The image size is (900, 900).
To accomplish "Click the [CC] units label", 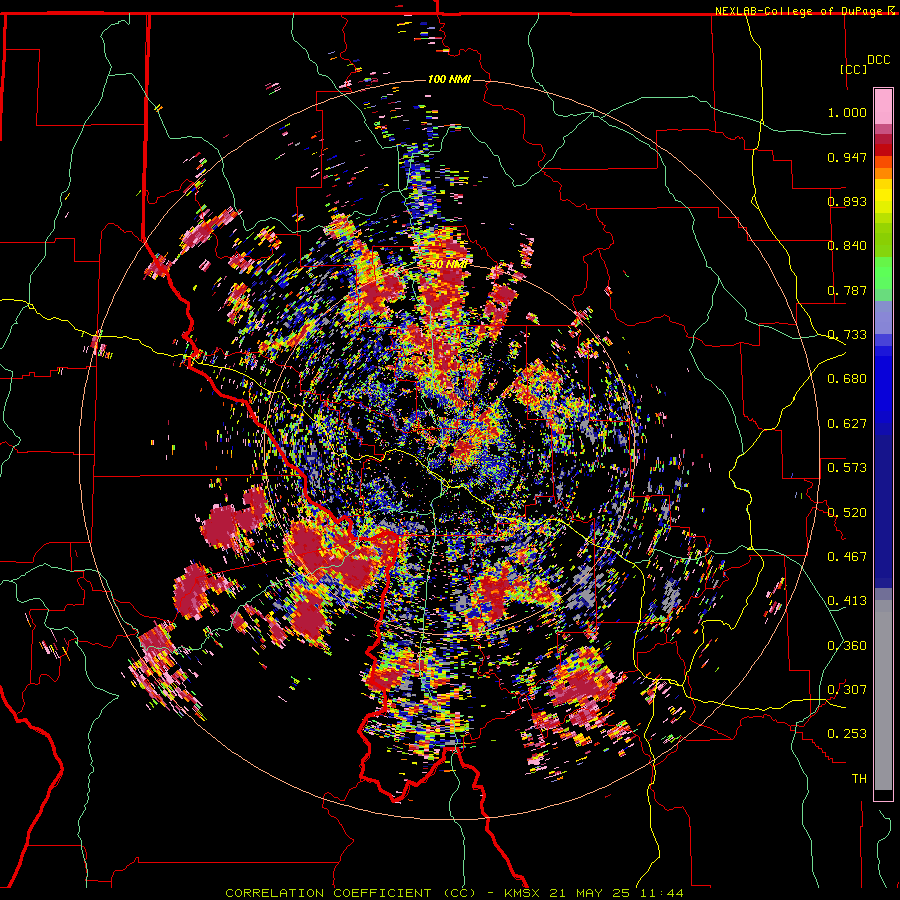I will (853, 69).
